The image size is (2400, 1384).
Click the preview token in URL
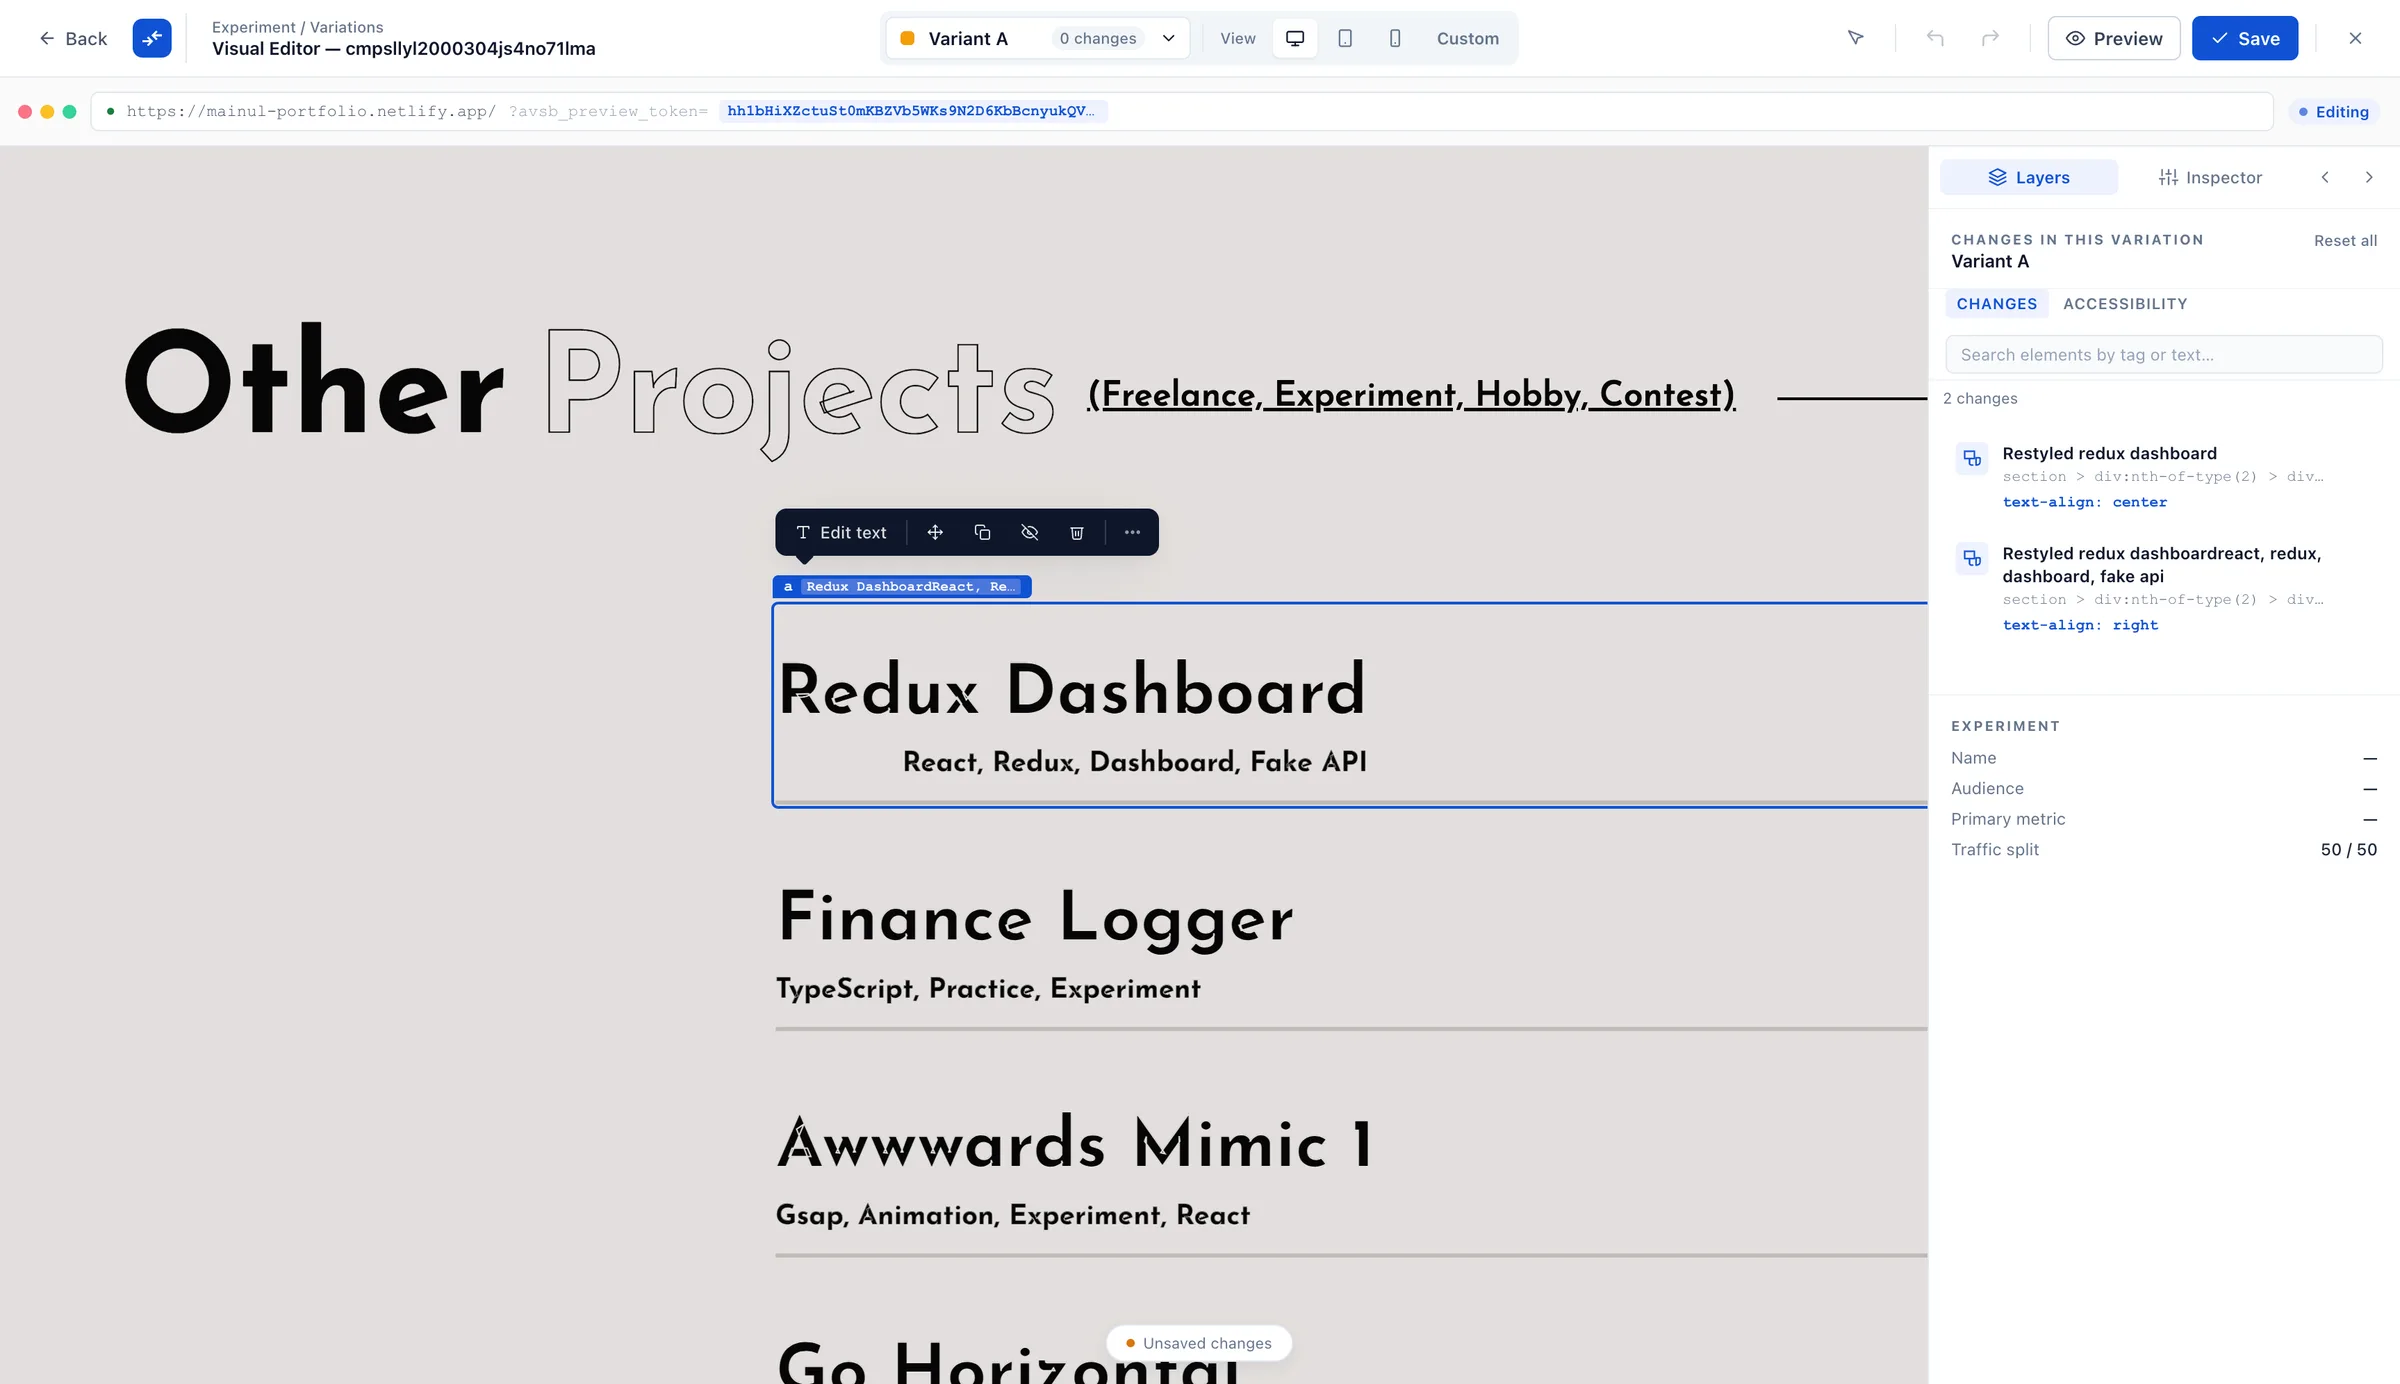tap(911, 111)
